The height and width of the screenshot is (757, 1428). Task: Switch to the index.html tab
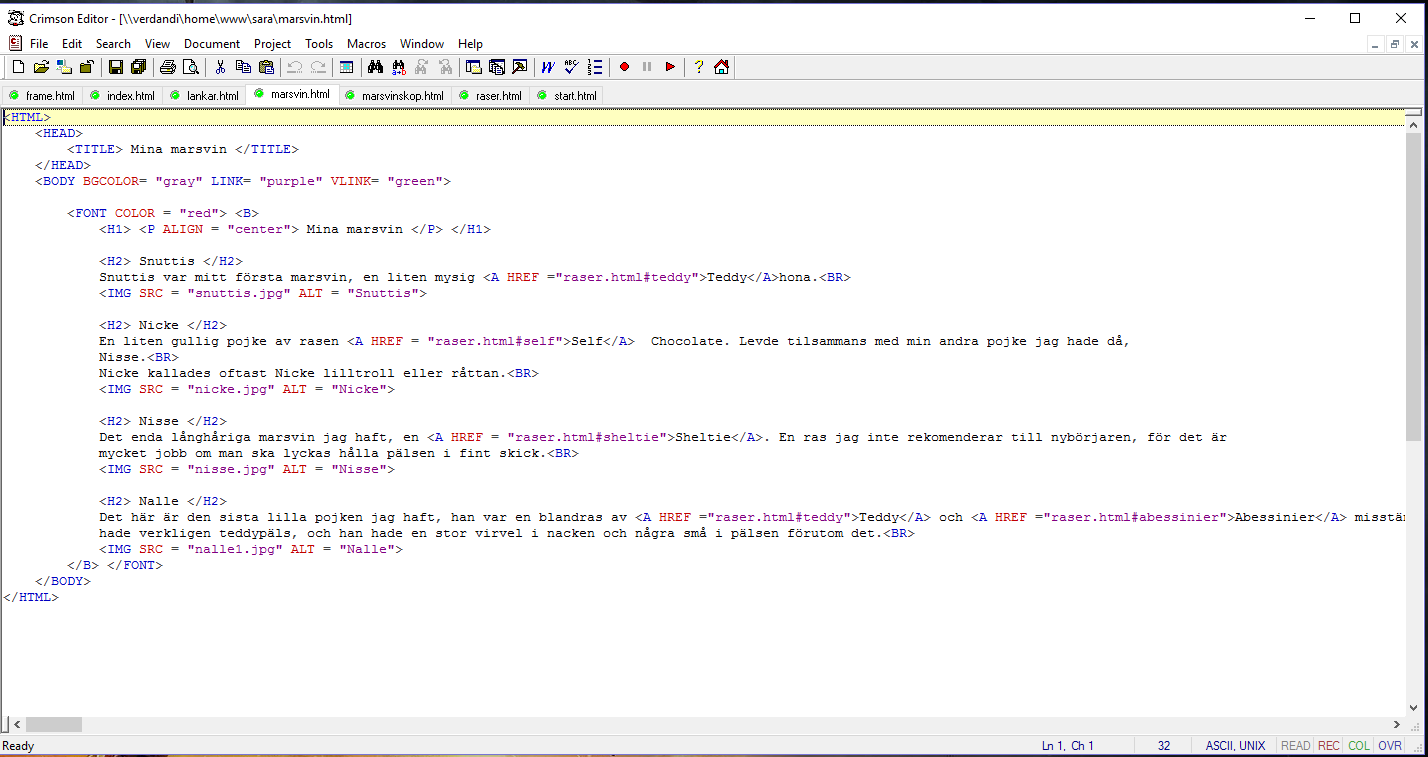point(122,96)
